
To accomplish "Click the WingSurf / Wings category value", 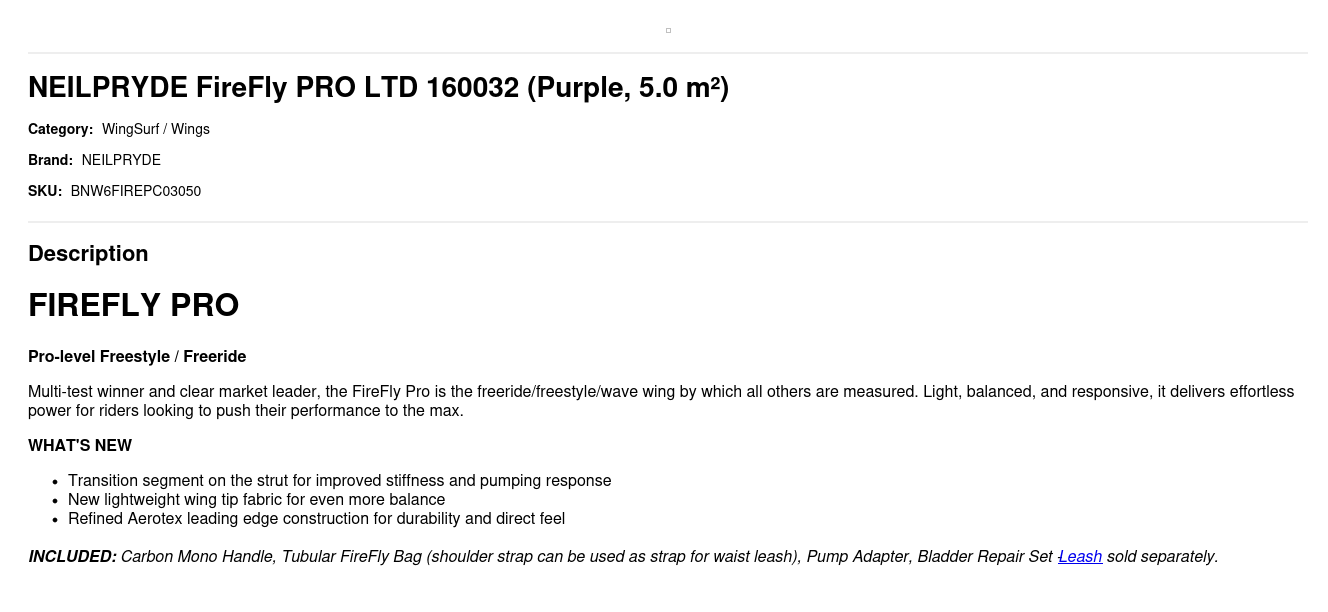I will click(x=156, y=129).
